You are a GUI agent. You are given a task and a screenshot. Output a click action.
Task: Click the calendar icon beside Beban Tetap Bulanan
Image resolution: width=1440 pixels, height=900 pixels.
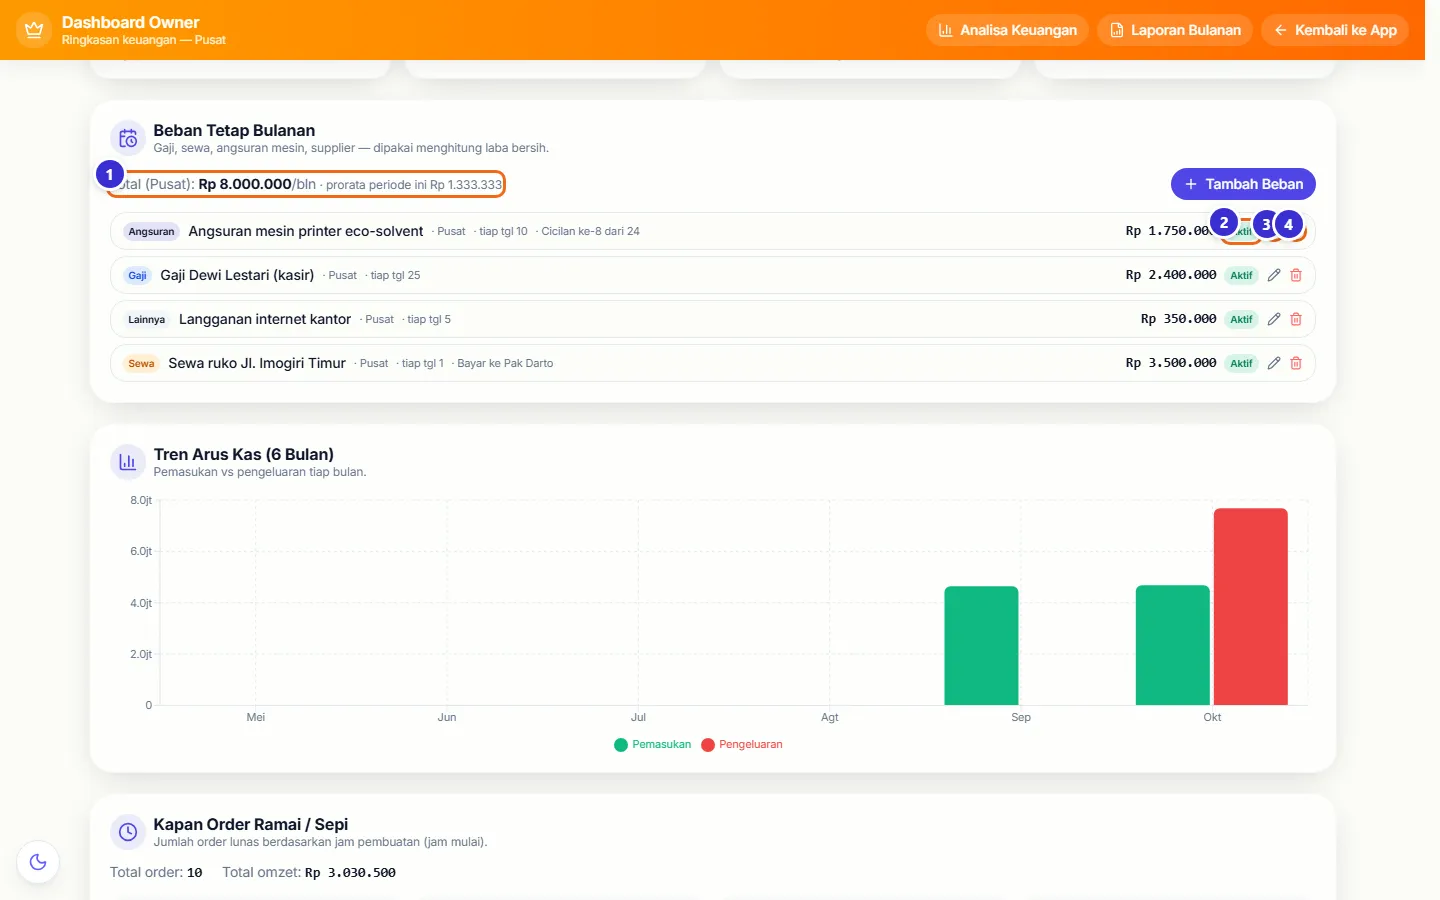(128, 138)
